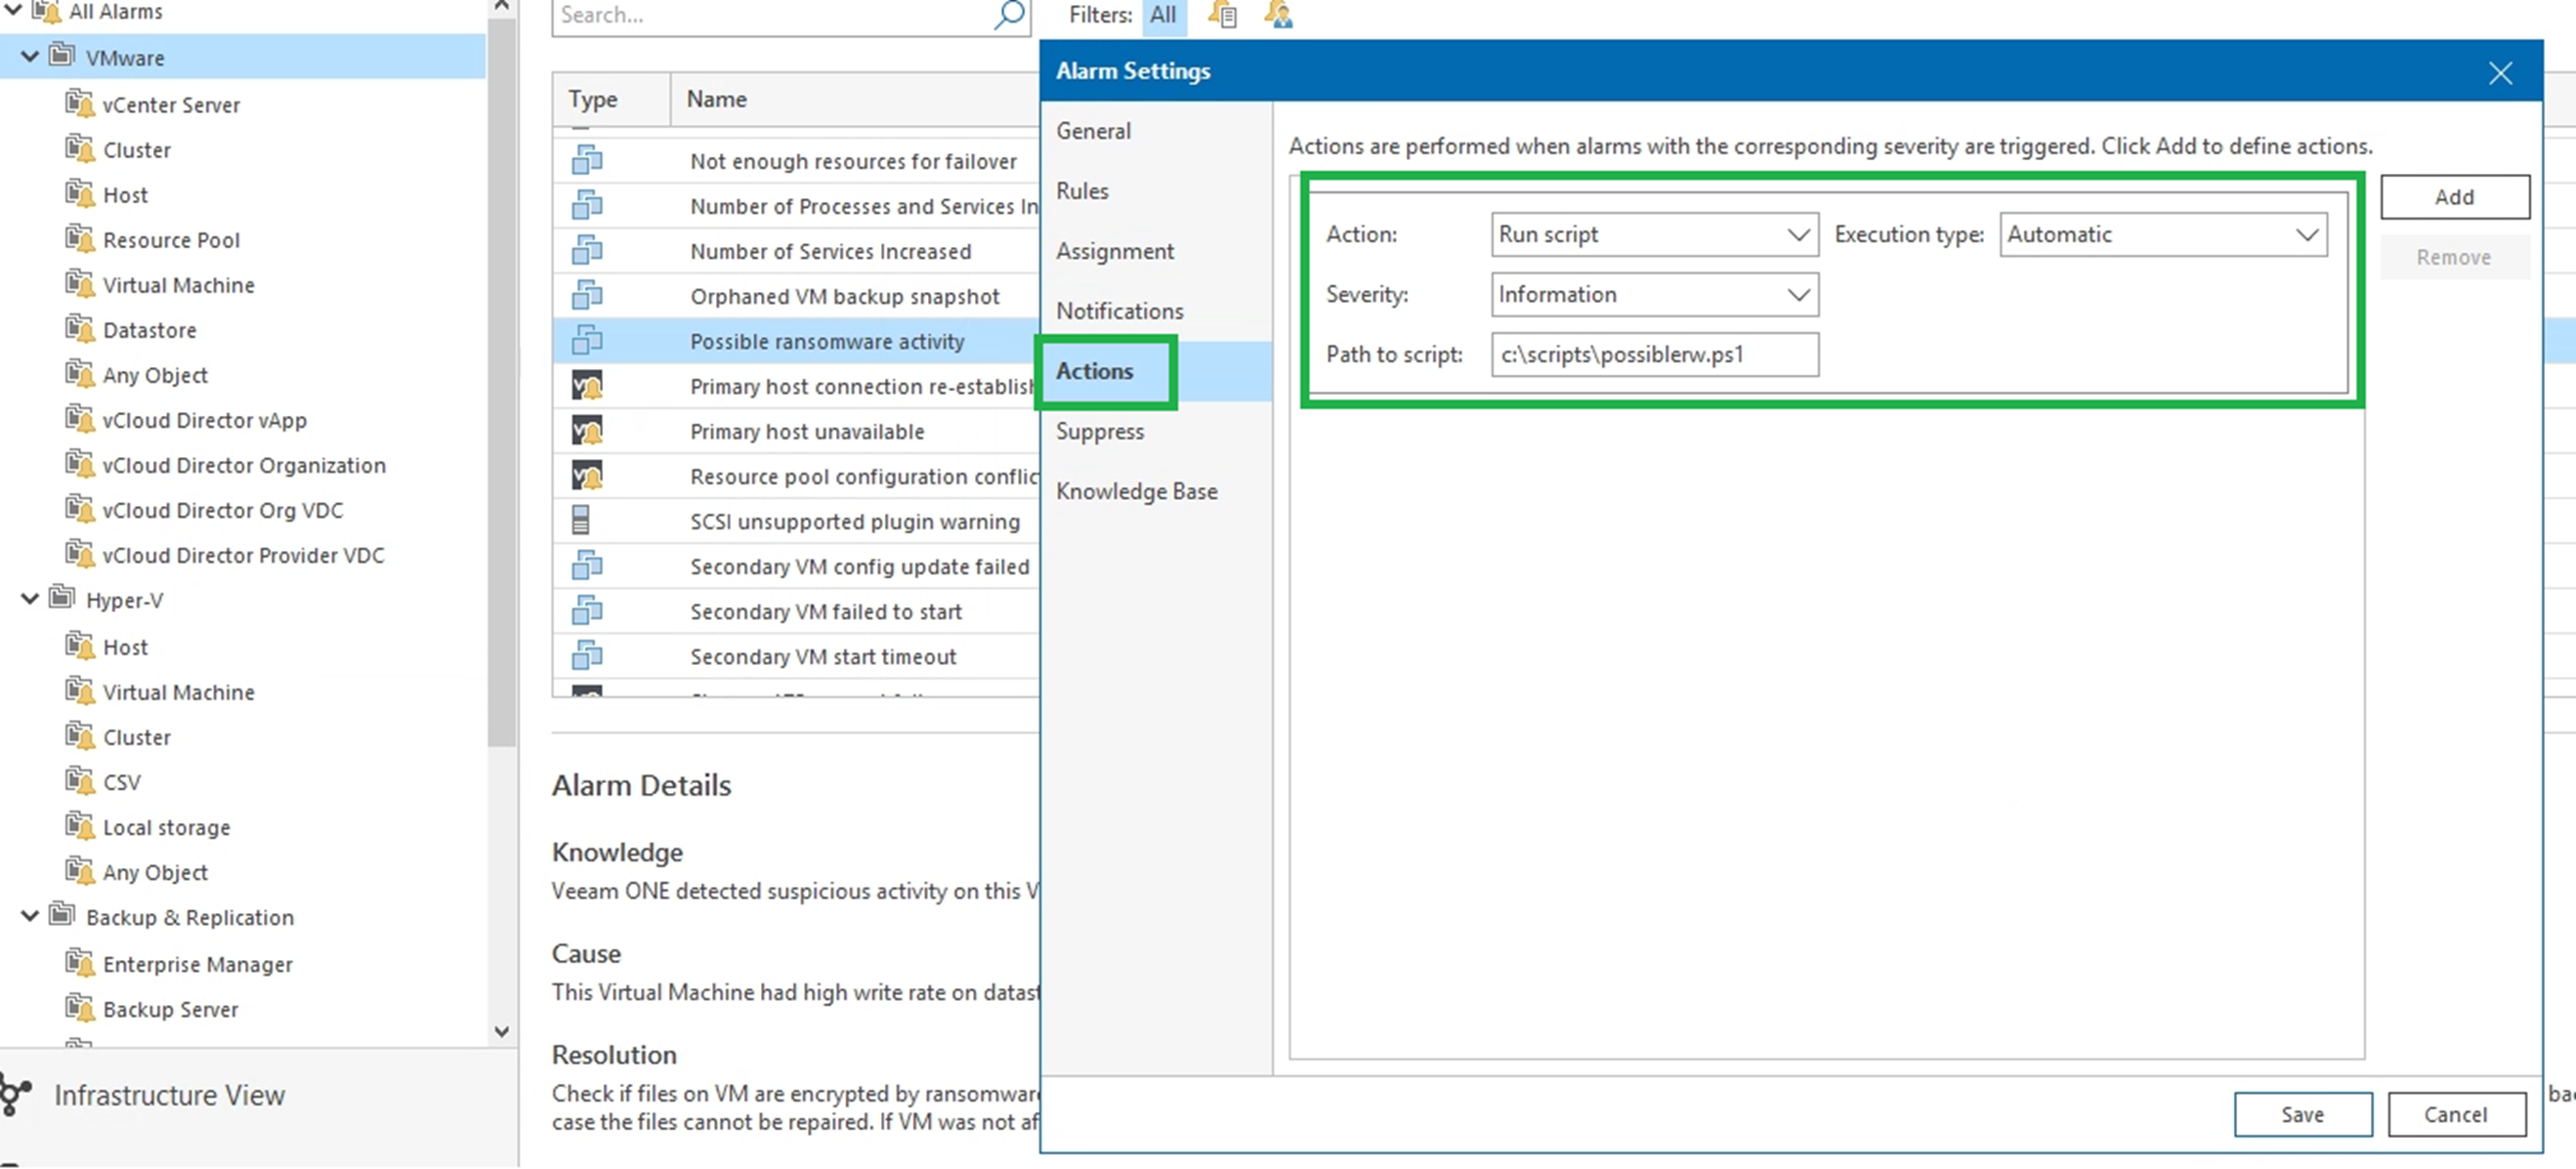Image resolution: width=2576 pixels, height=1169 pixels.
Task: Select Any Object under Hyper-V
Action: coord(155,872)
